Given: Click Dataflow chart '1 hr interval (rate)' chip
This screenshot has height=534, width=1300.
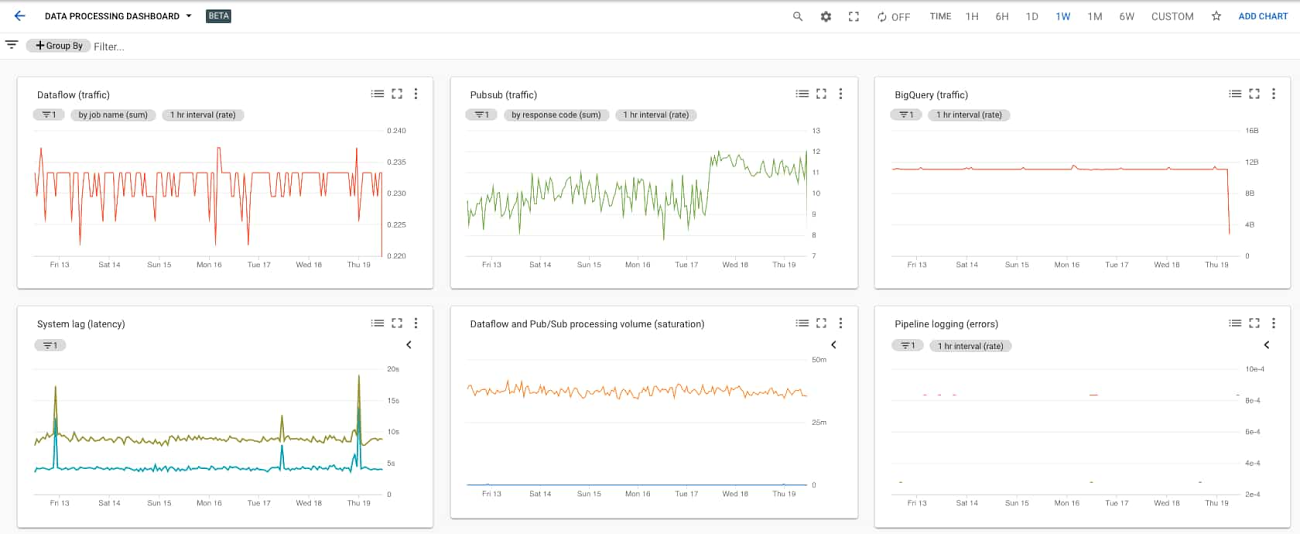Looking at the screenshot, I should point(203,115).
